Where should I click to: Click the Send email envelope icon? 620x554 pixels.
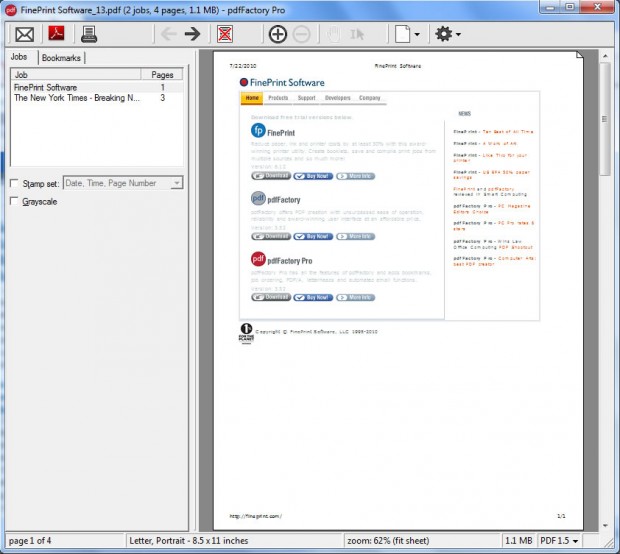(25, 34)
